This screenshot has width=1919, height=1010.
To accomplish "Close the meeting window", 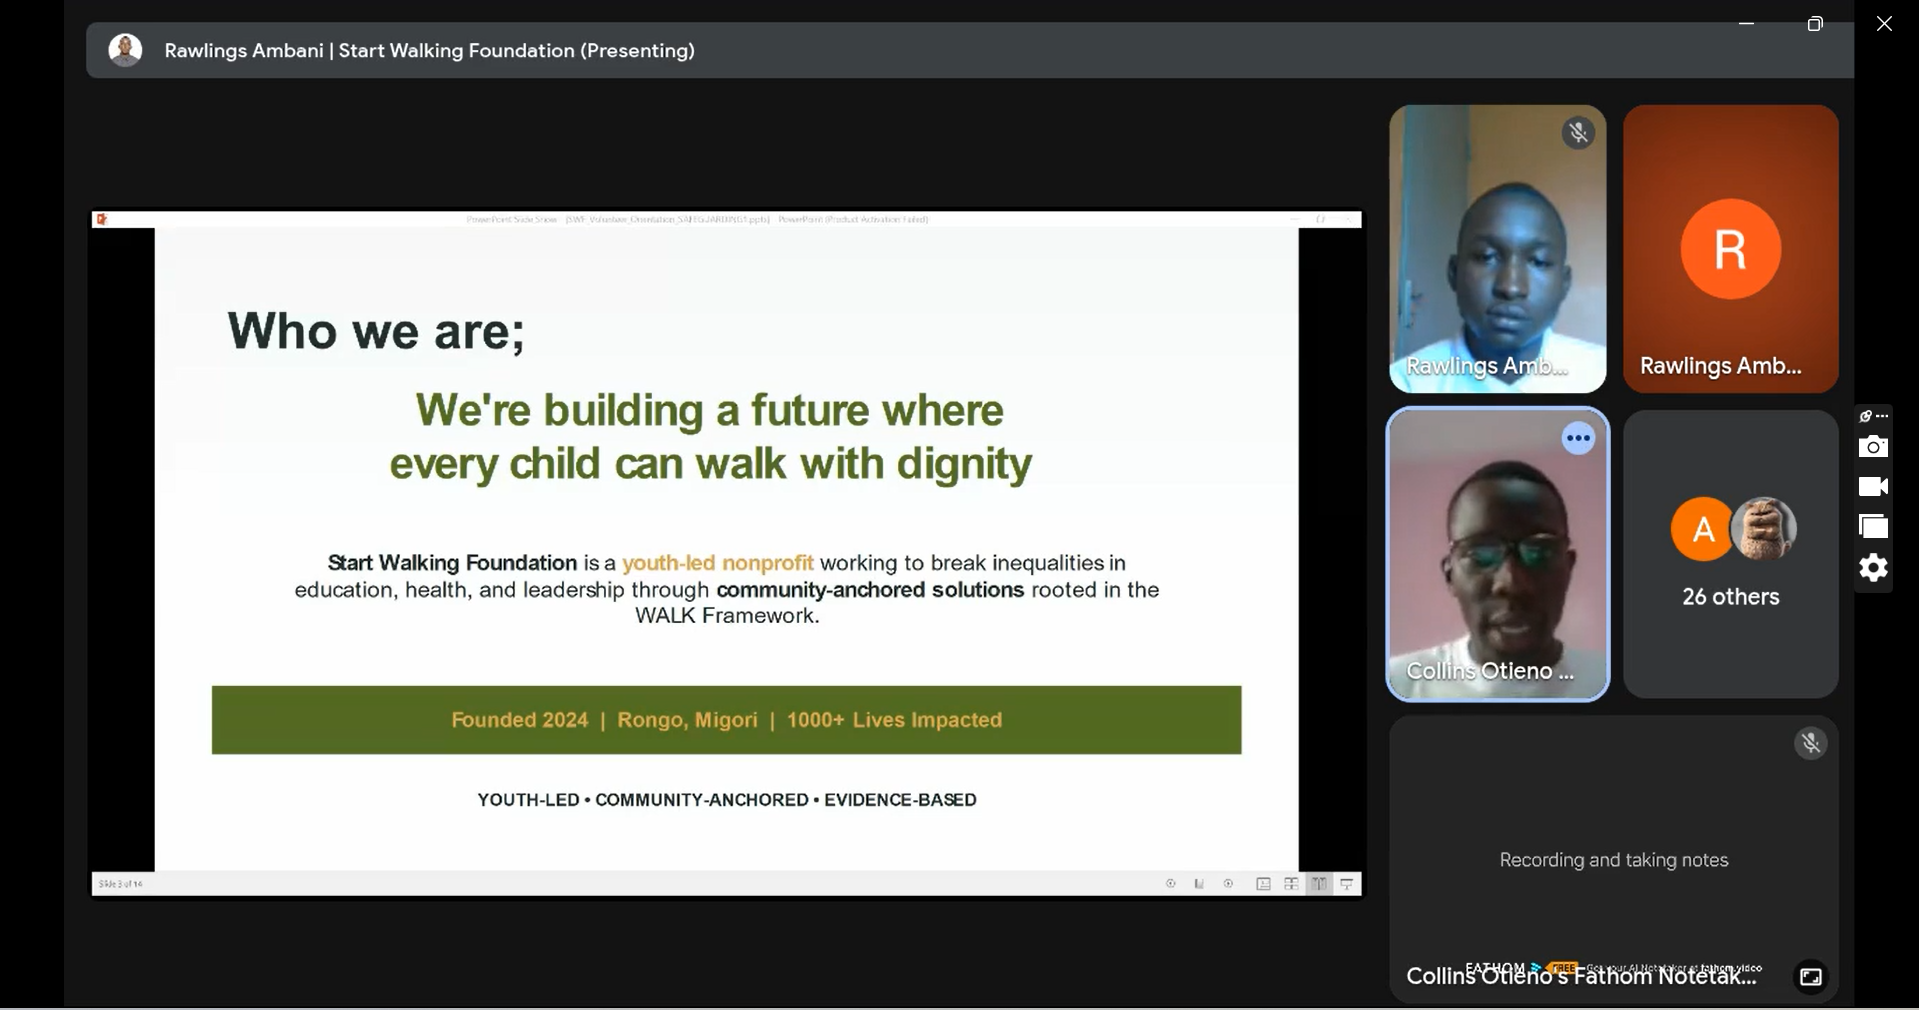I will [x=1884, y=24].
